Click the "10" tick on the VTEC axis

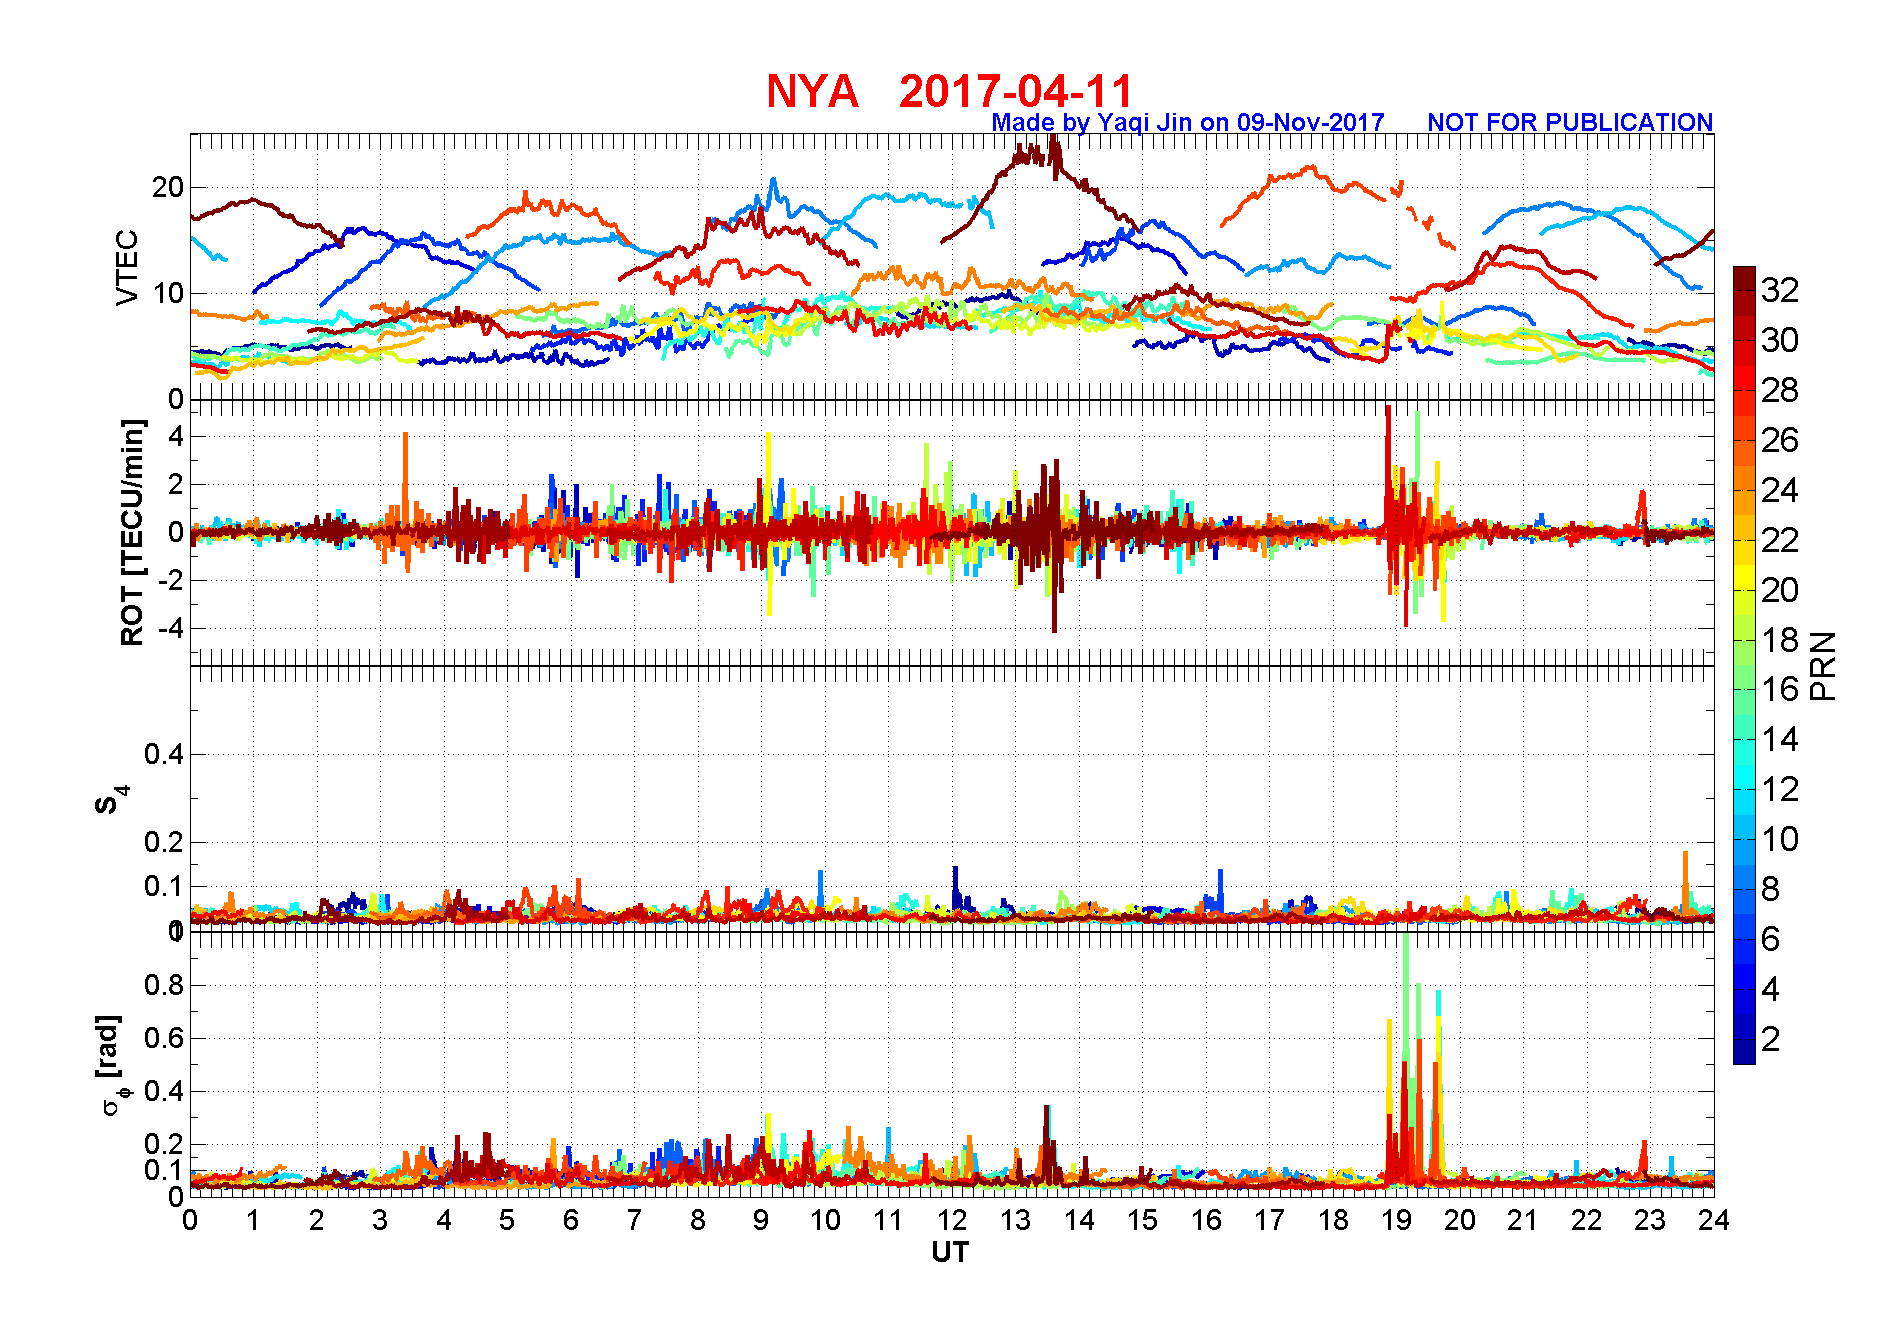168,293
